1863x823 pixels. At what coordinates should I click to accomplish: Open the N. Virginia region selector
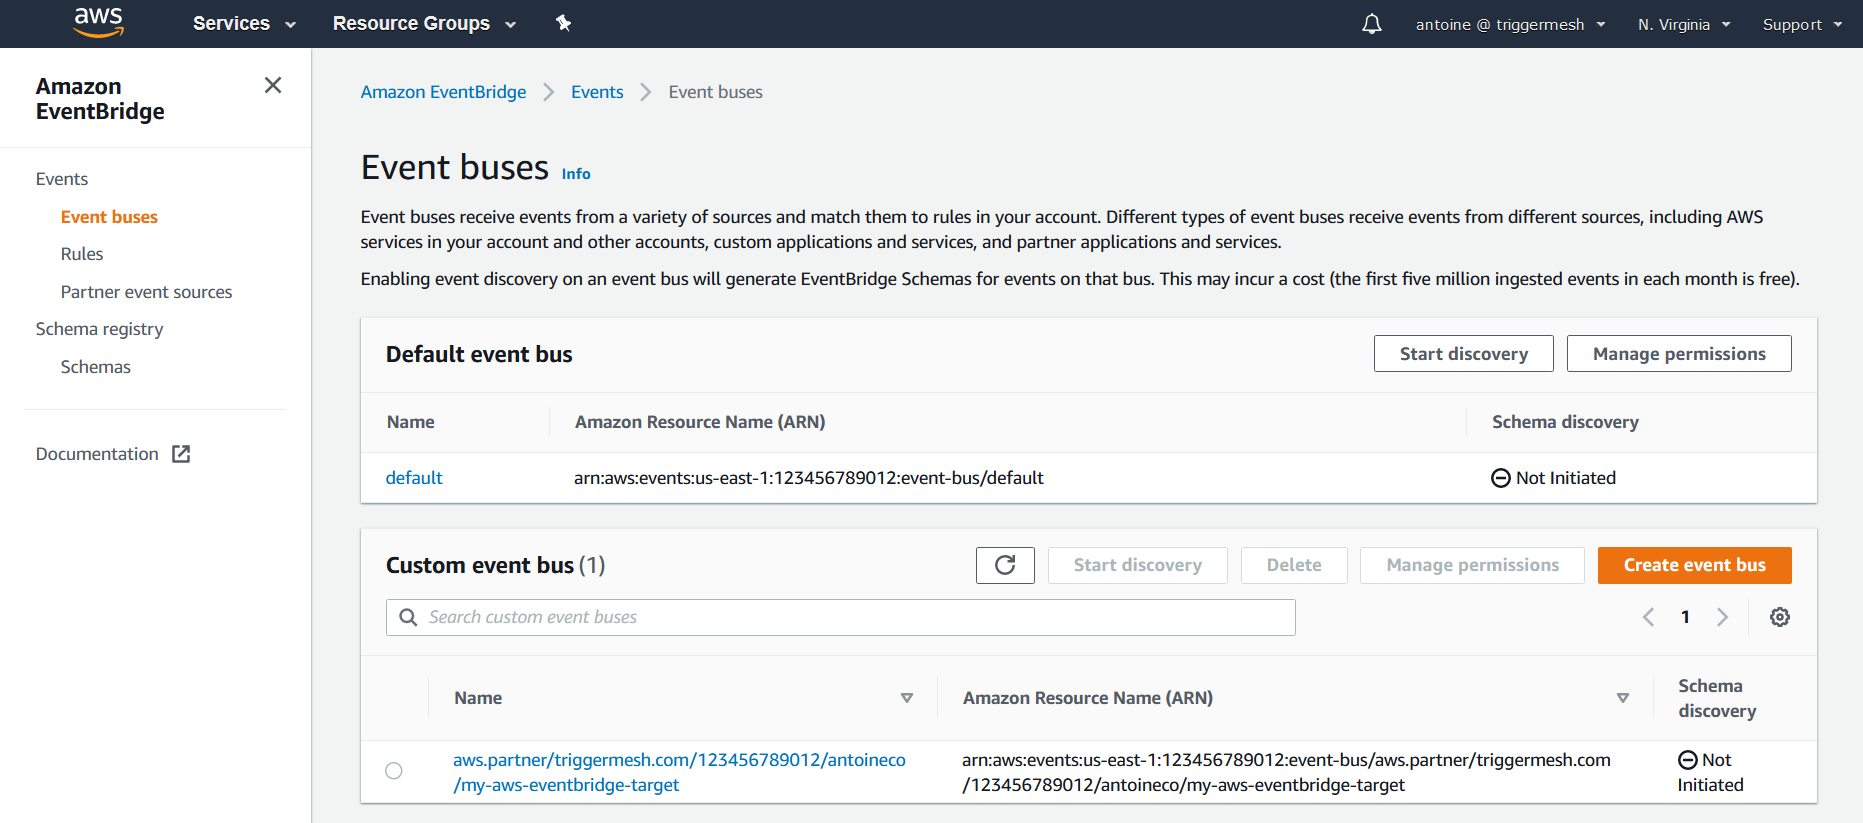coord(1684,24)
